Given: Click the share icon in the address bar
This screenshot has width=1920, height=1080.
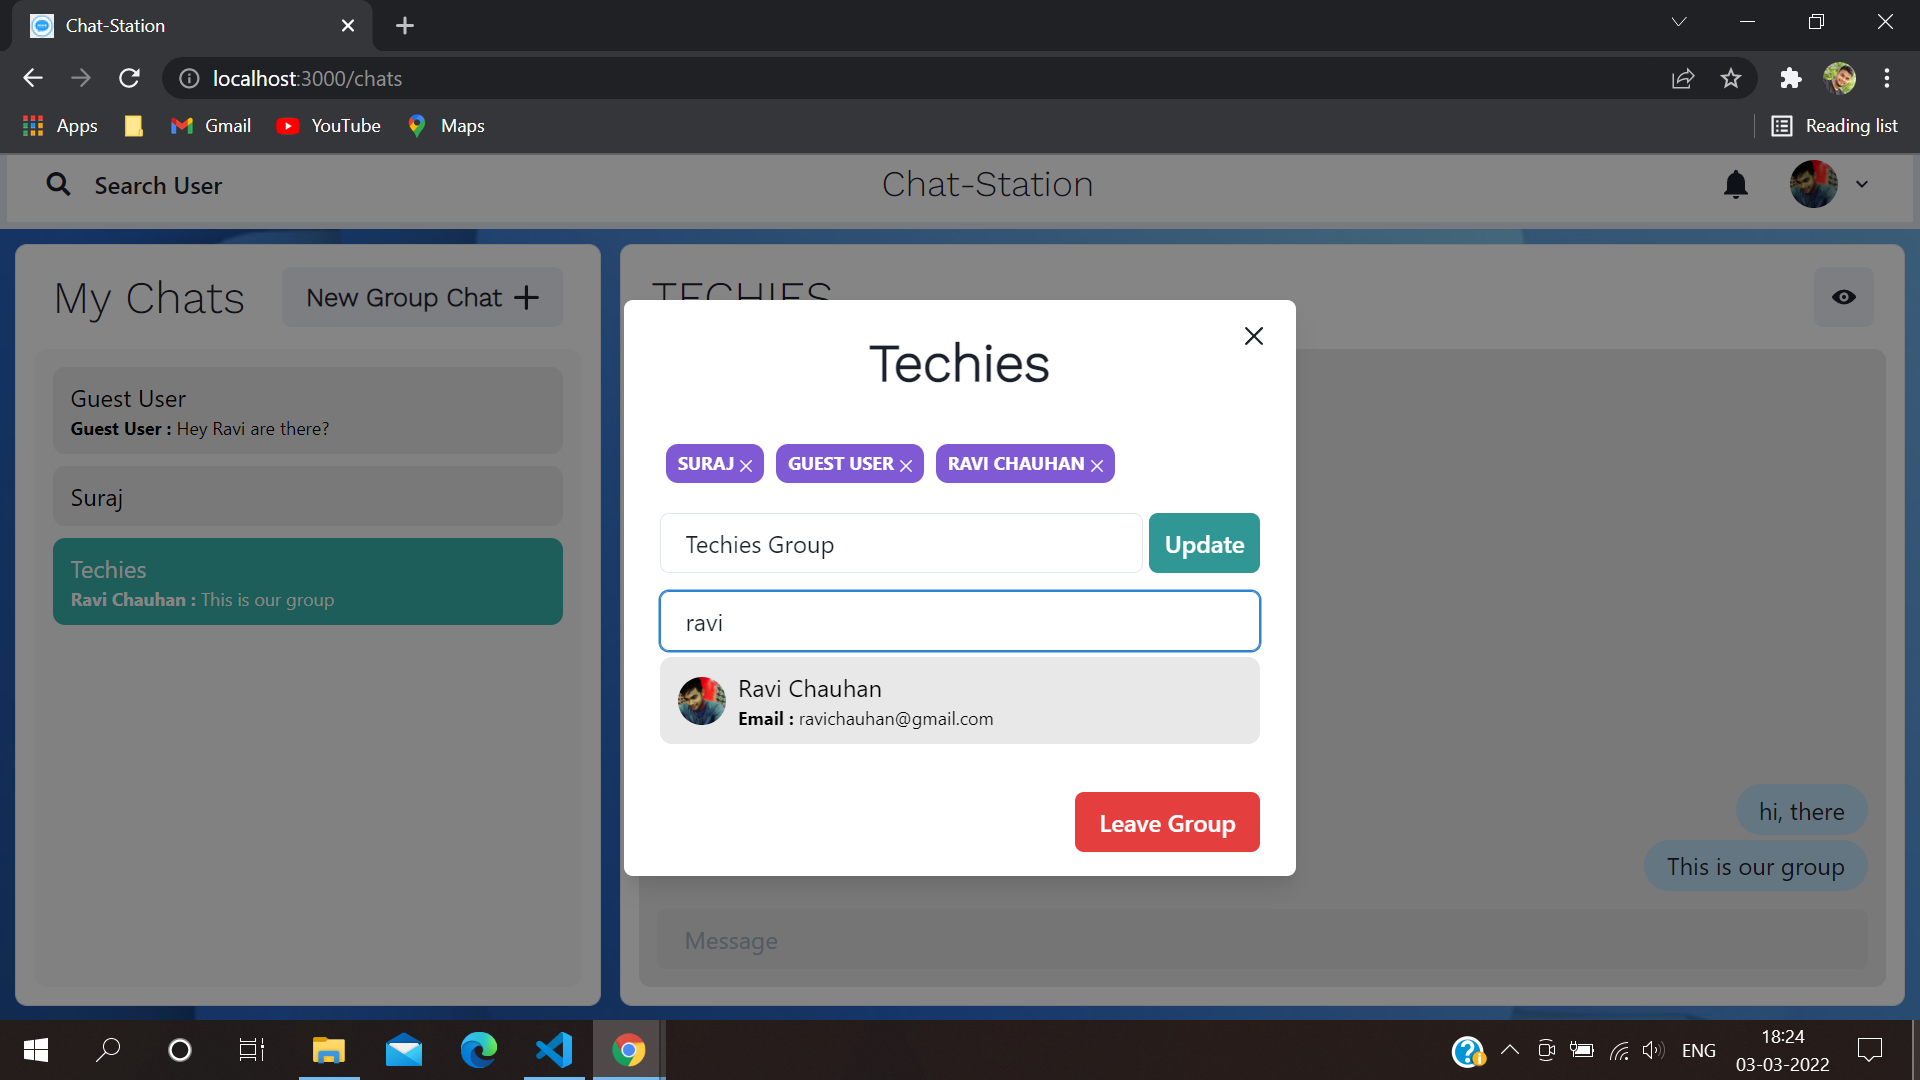Looking at the screenshot, I should click(x=1683, y=78).
